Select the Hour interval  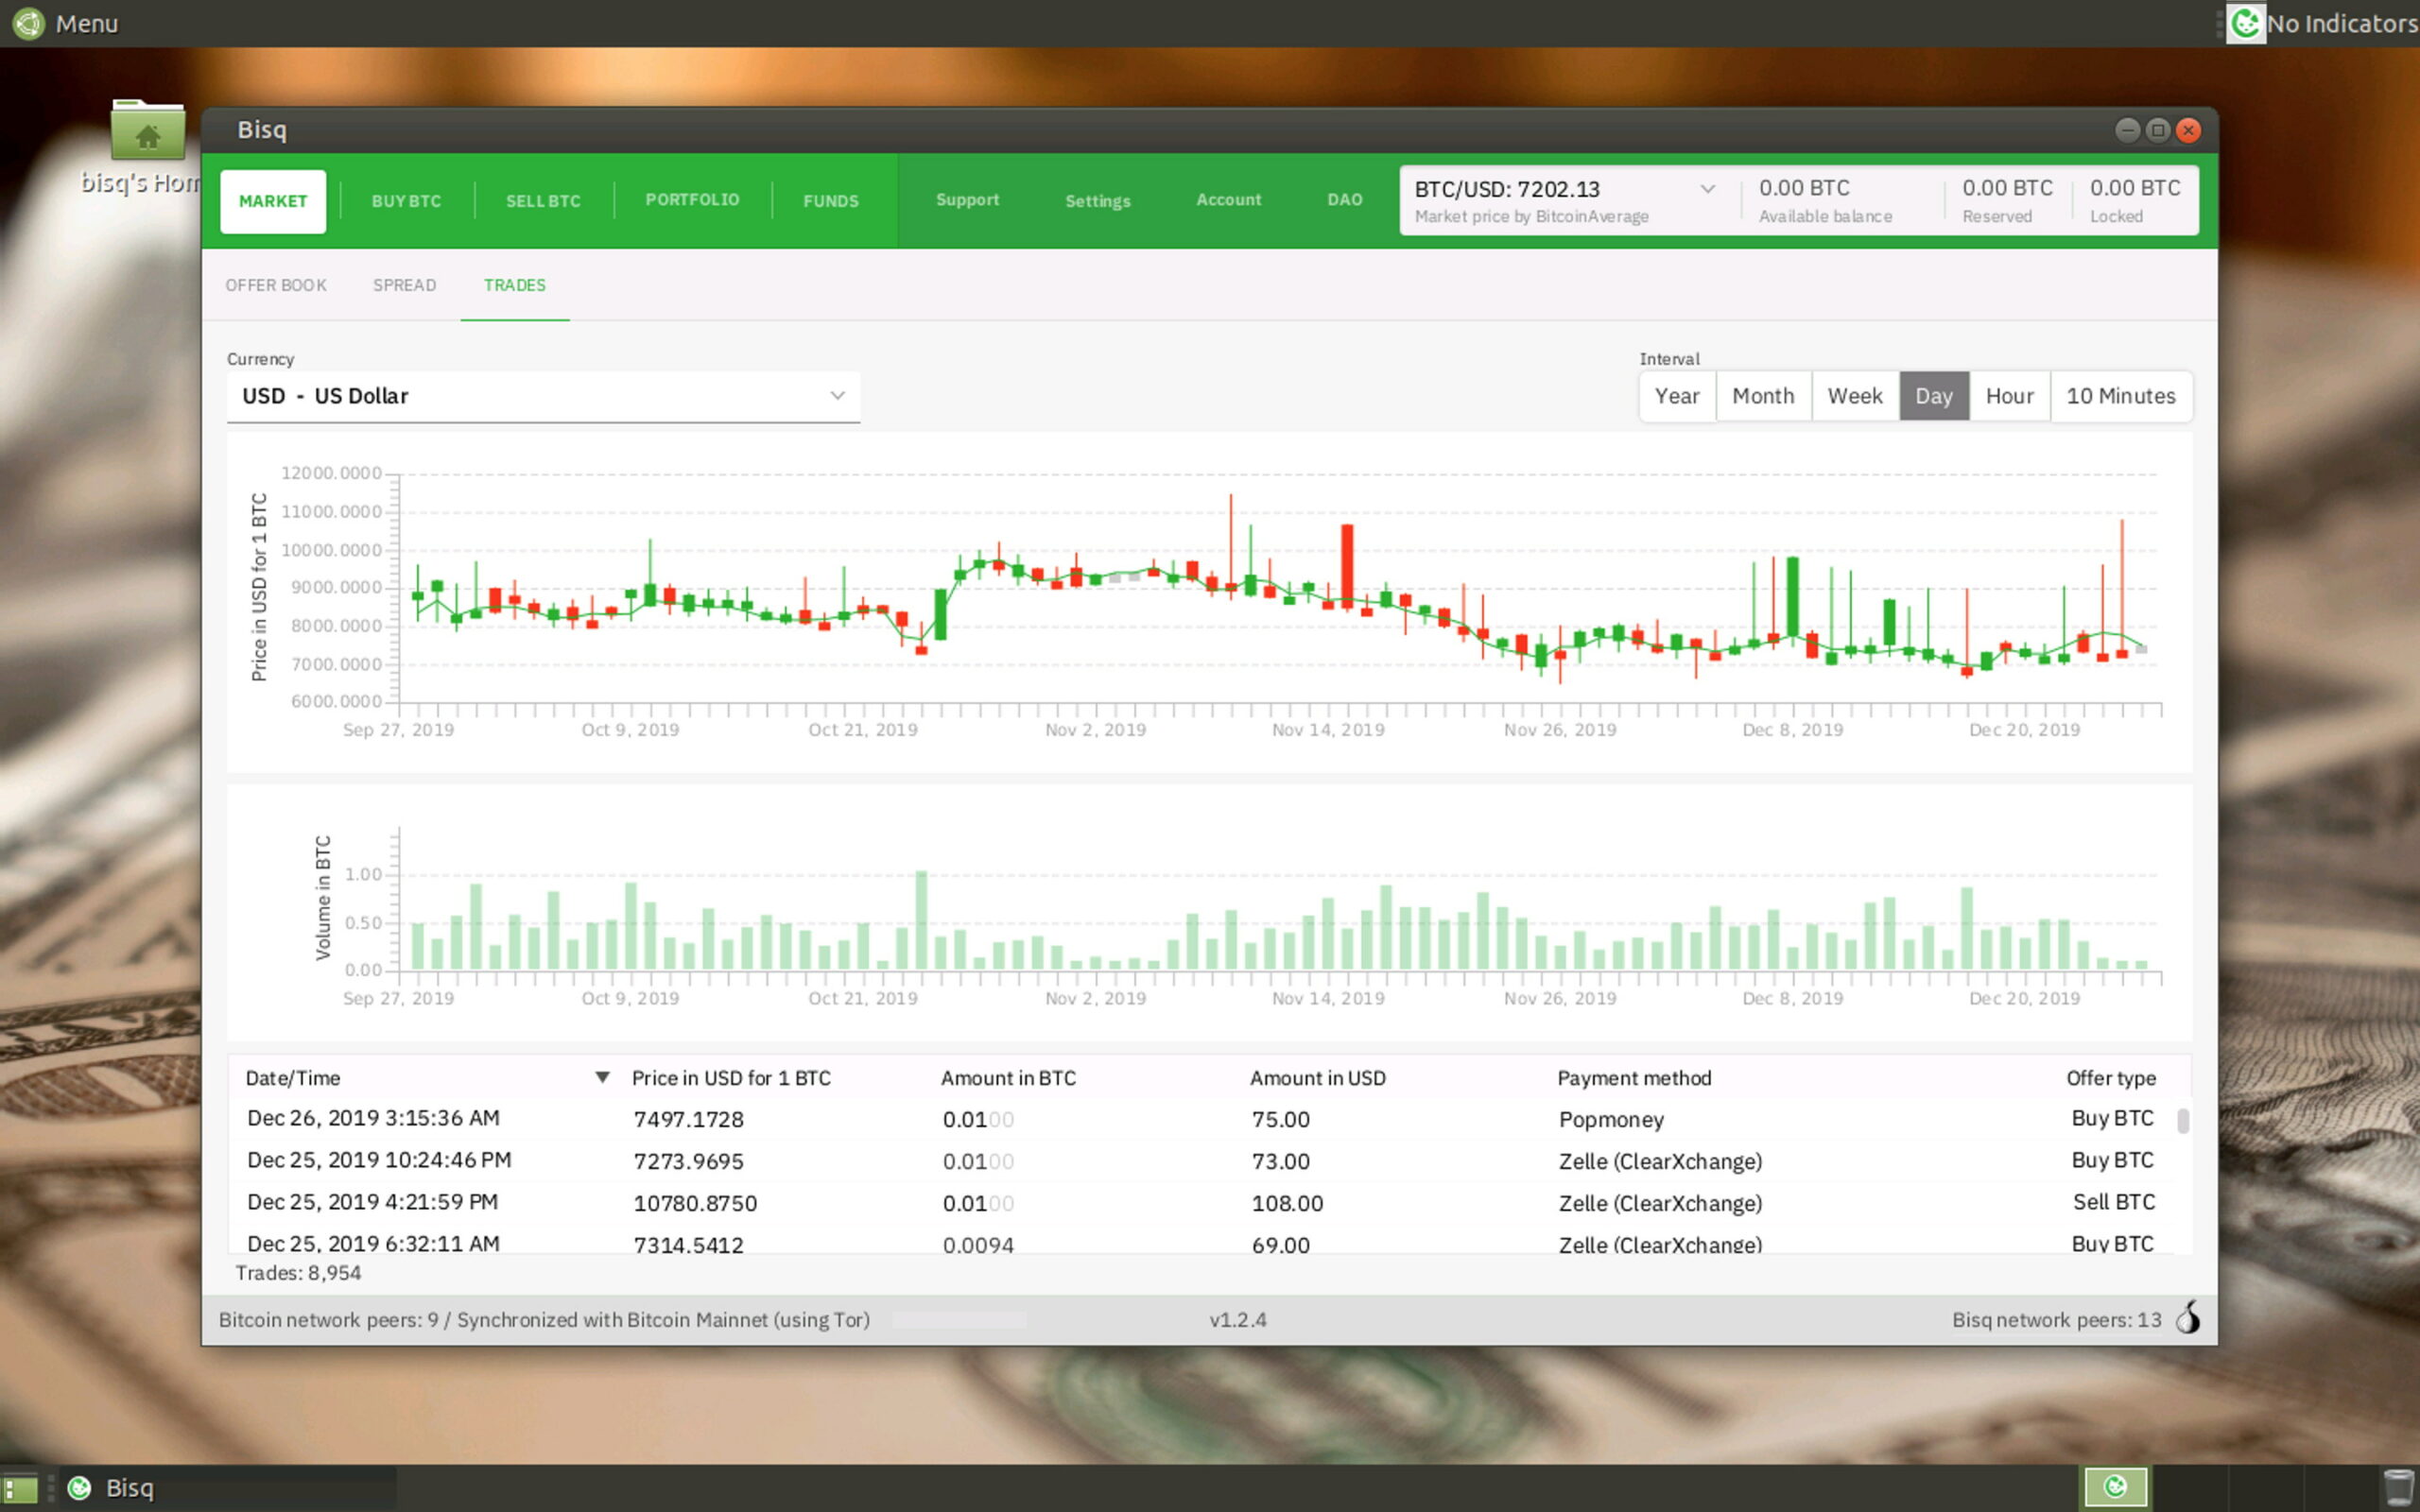pos(2009,396)
